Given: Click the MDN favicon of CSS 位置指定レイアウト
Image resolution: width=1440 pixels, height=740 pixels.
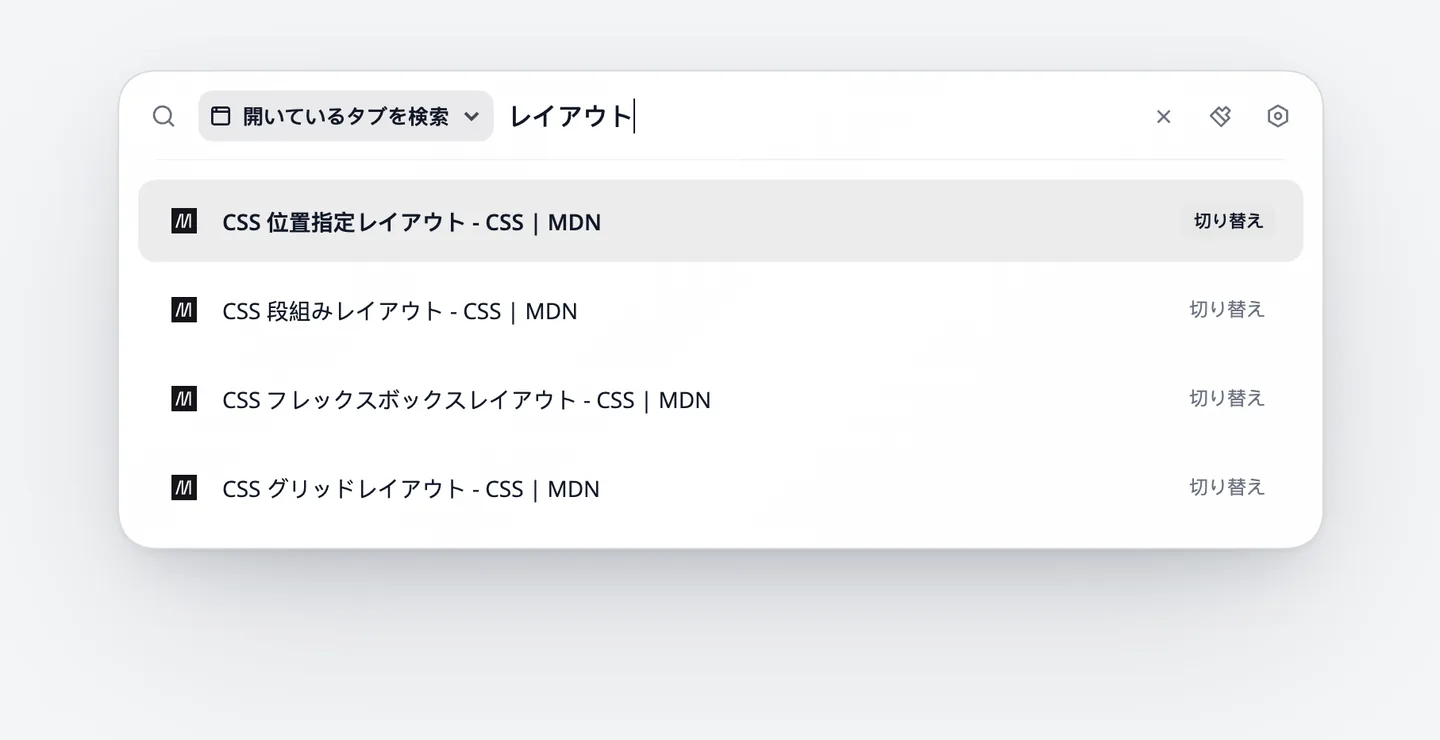Looking at the screenshot, I should tap(184, 221).
